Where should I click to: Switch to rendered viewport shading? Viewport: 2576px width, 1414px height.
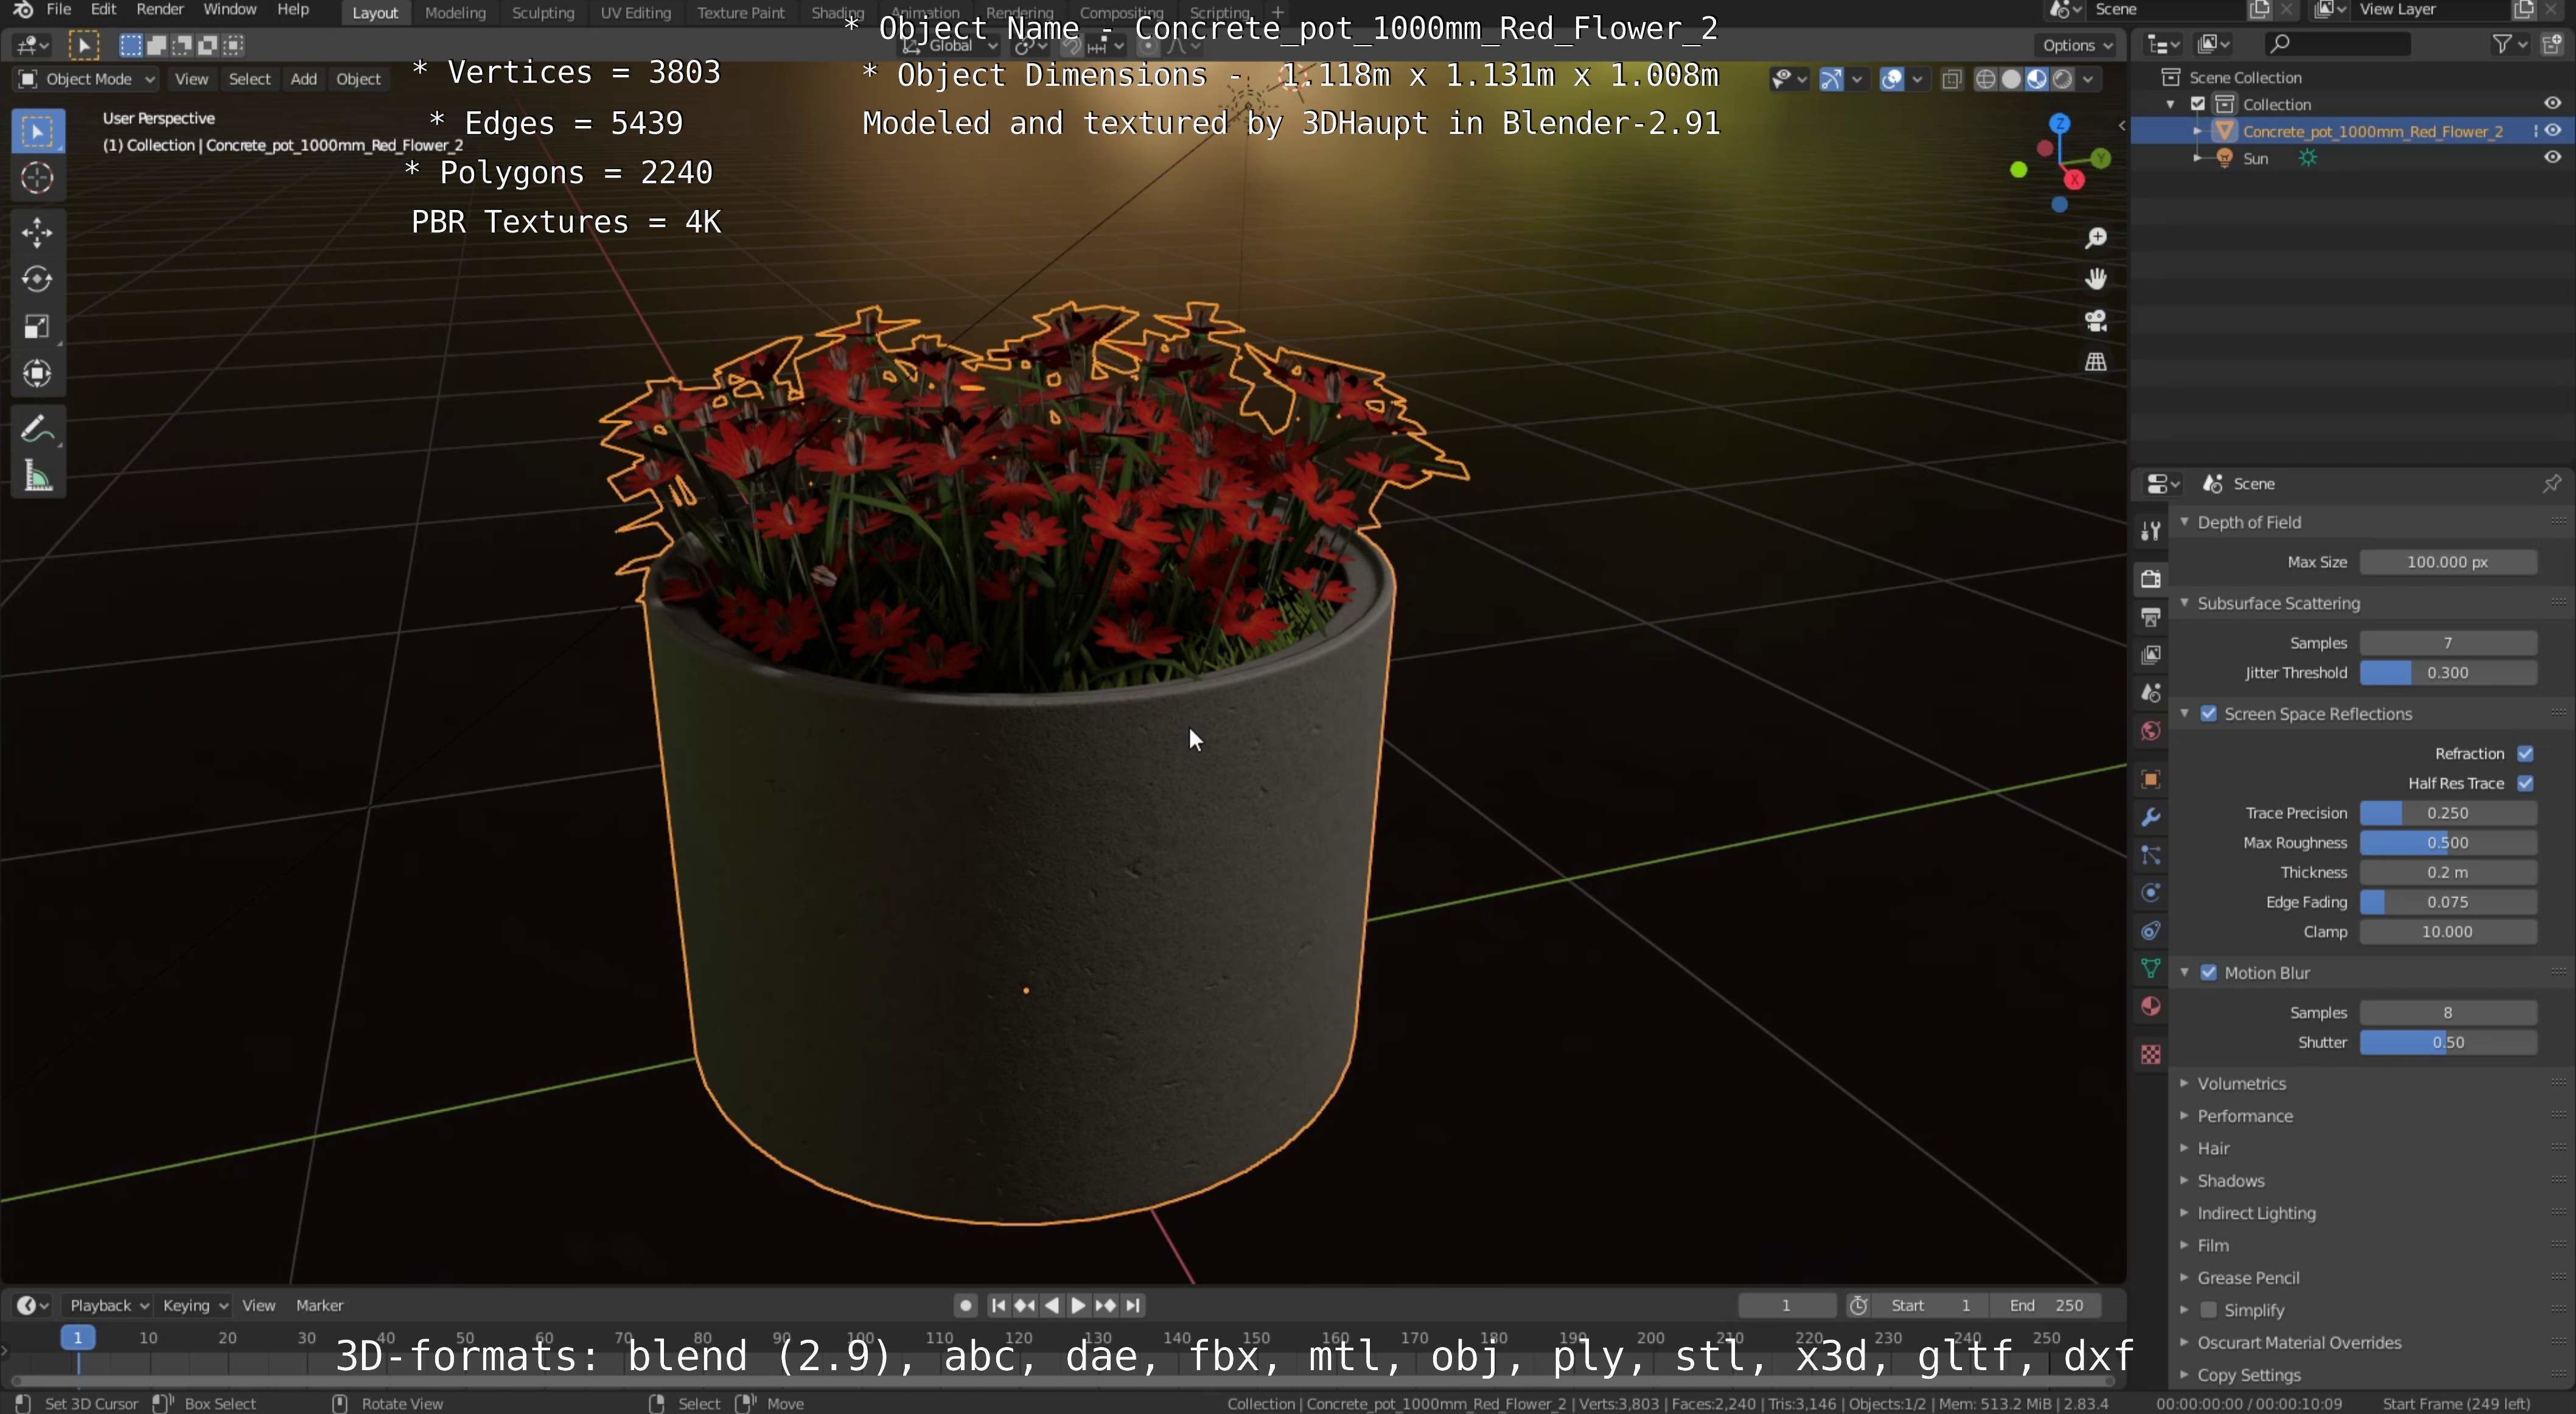click(2062, 79)
